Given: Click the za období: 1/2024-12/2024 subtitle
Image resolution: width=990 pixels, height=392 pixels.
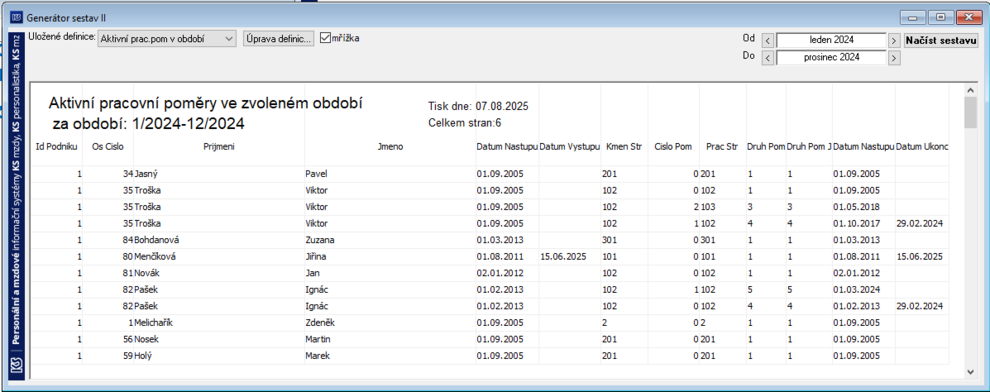Looking at the screenshot, I should 149,124.
